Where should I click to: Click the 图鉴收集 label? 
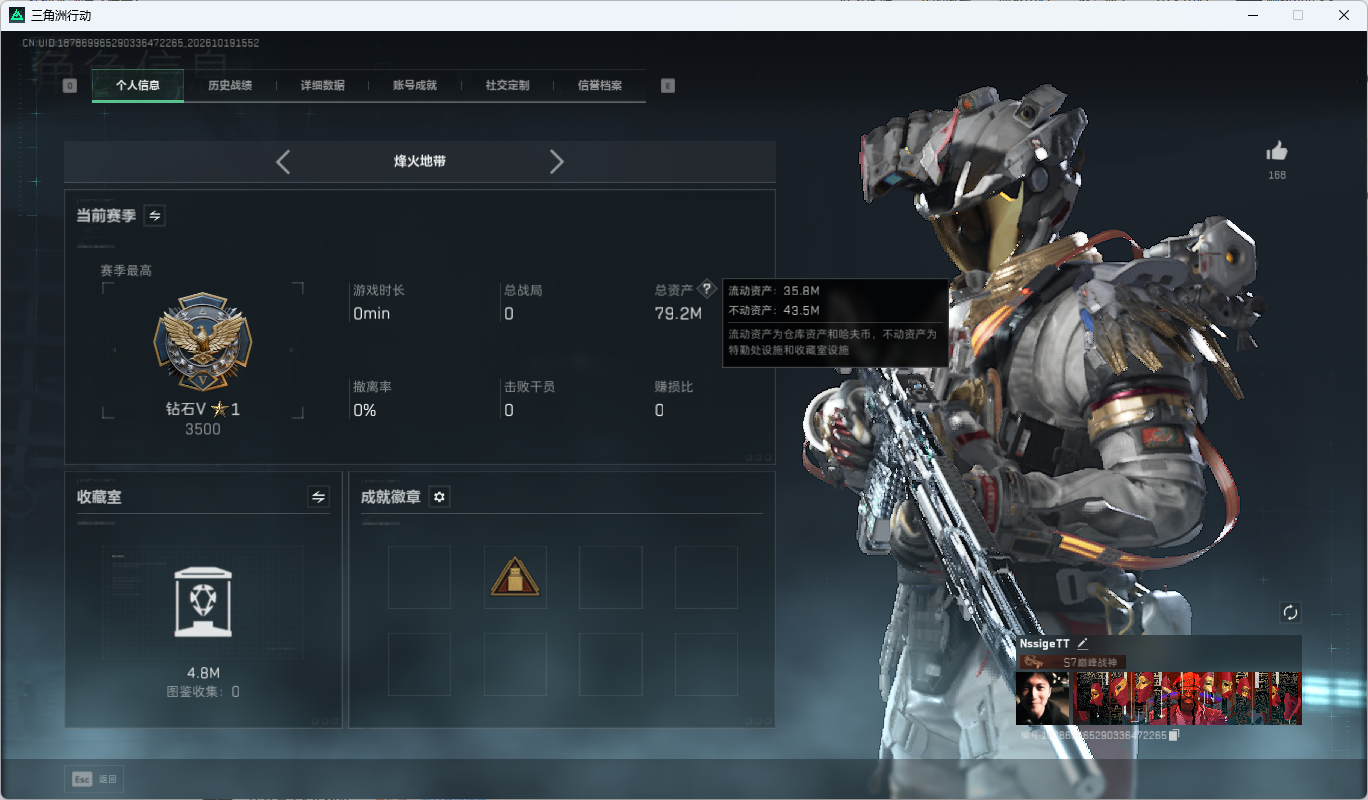pyautogui.click(x=196, y=692)
